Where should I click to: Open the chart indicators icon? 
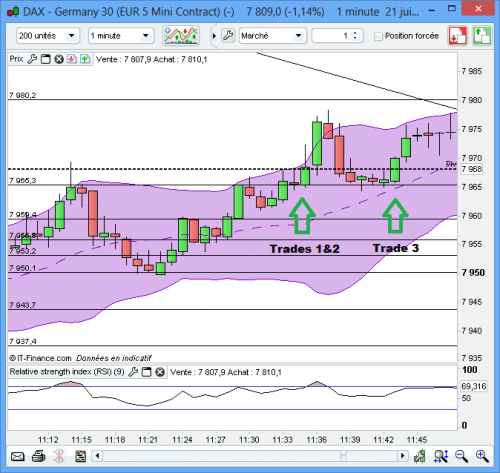(181, 35)
